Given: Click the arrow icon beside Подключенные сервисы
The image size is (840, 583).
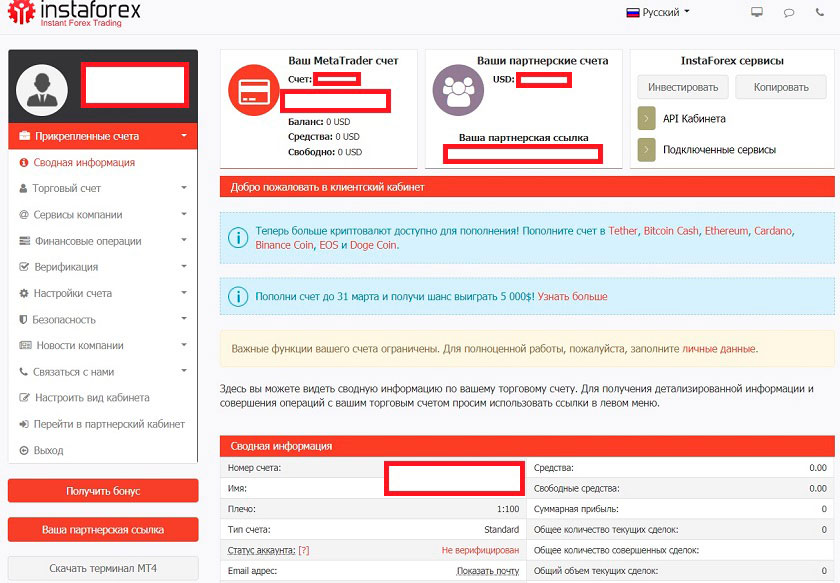Looking at the screenshot, I should [x=647, y=150].
